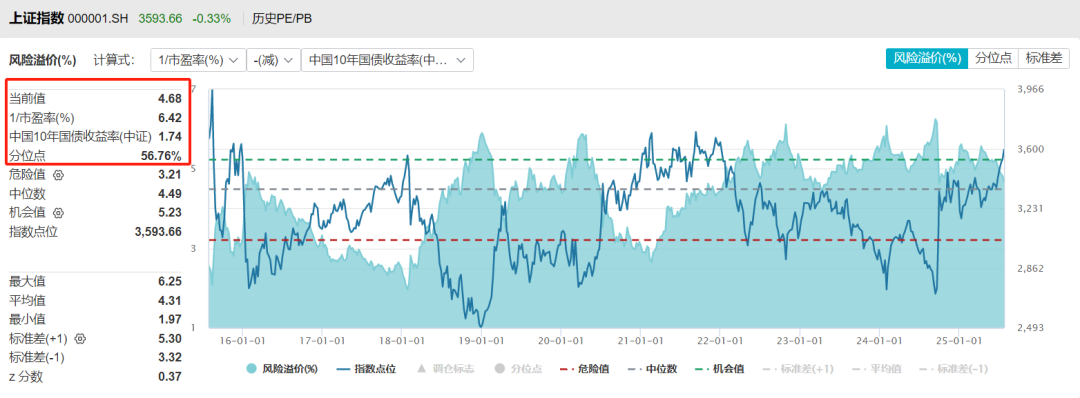Click 标准差(-1) value 3.32

pos(169,357)
